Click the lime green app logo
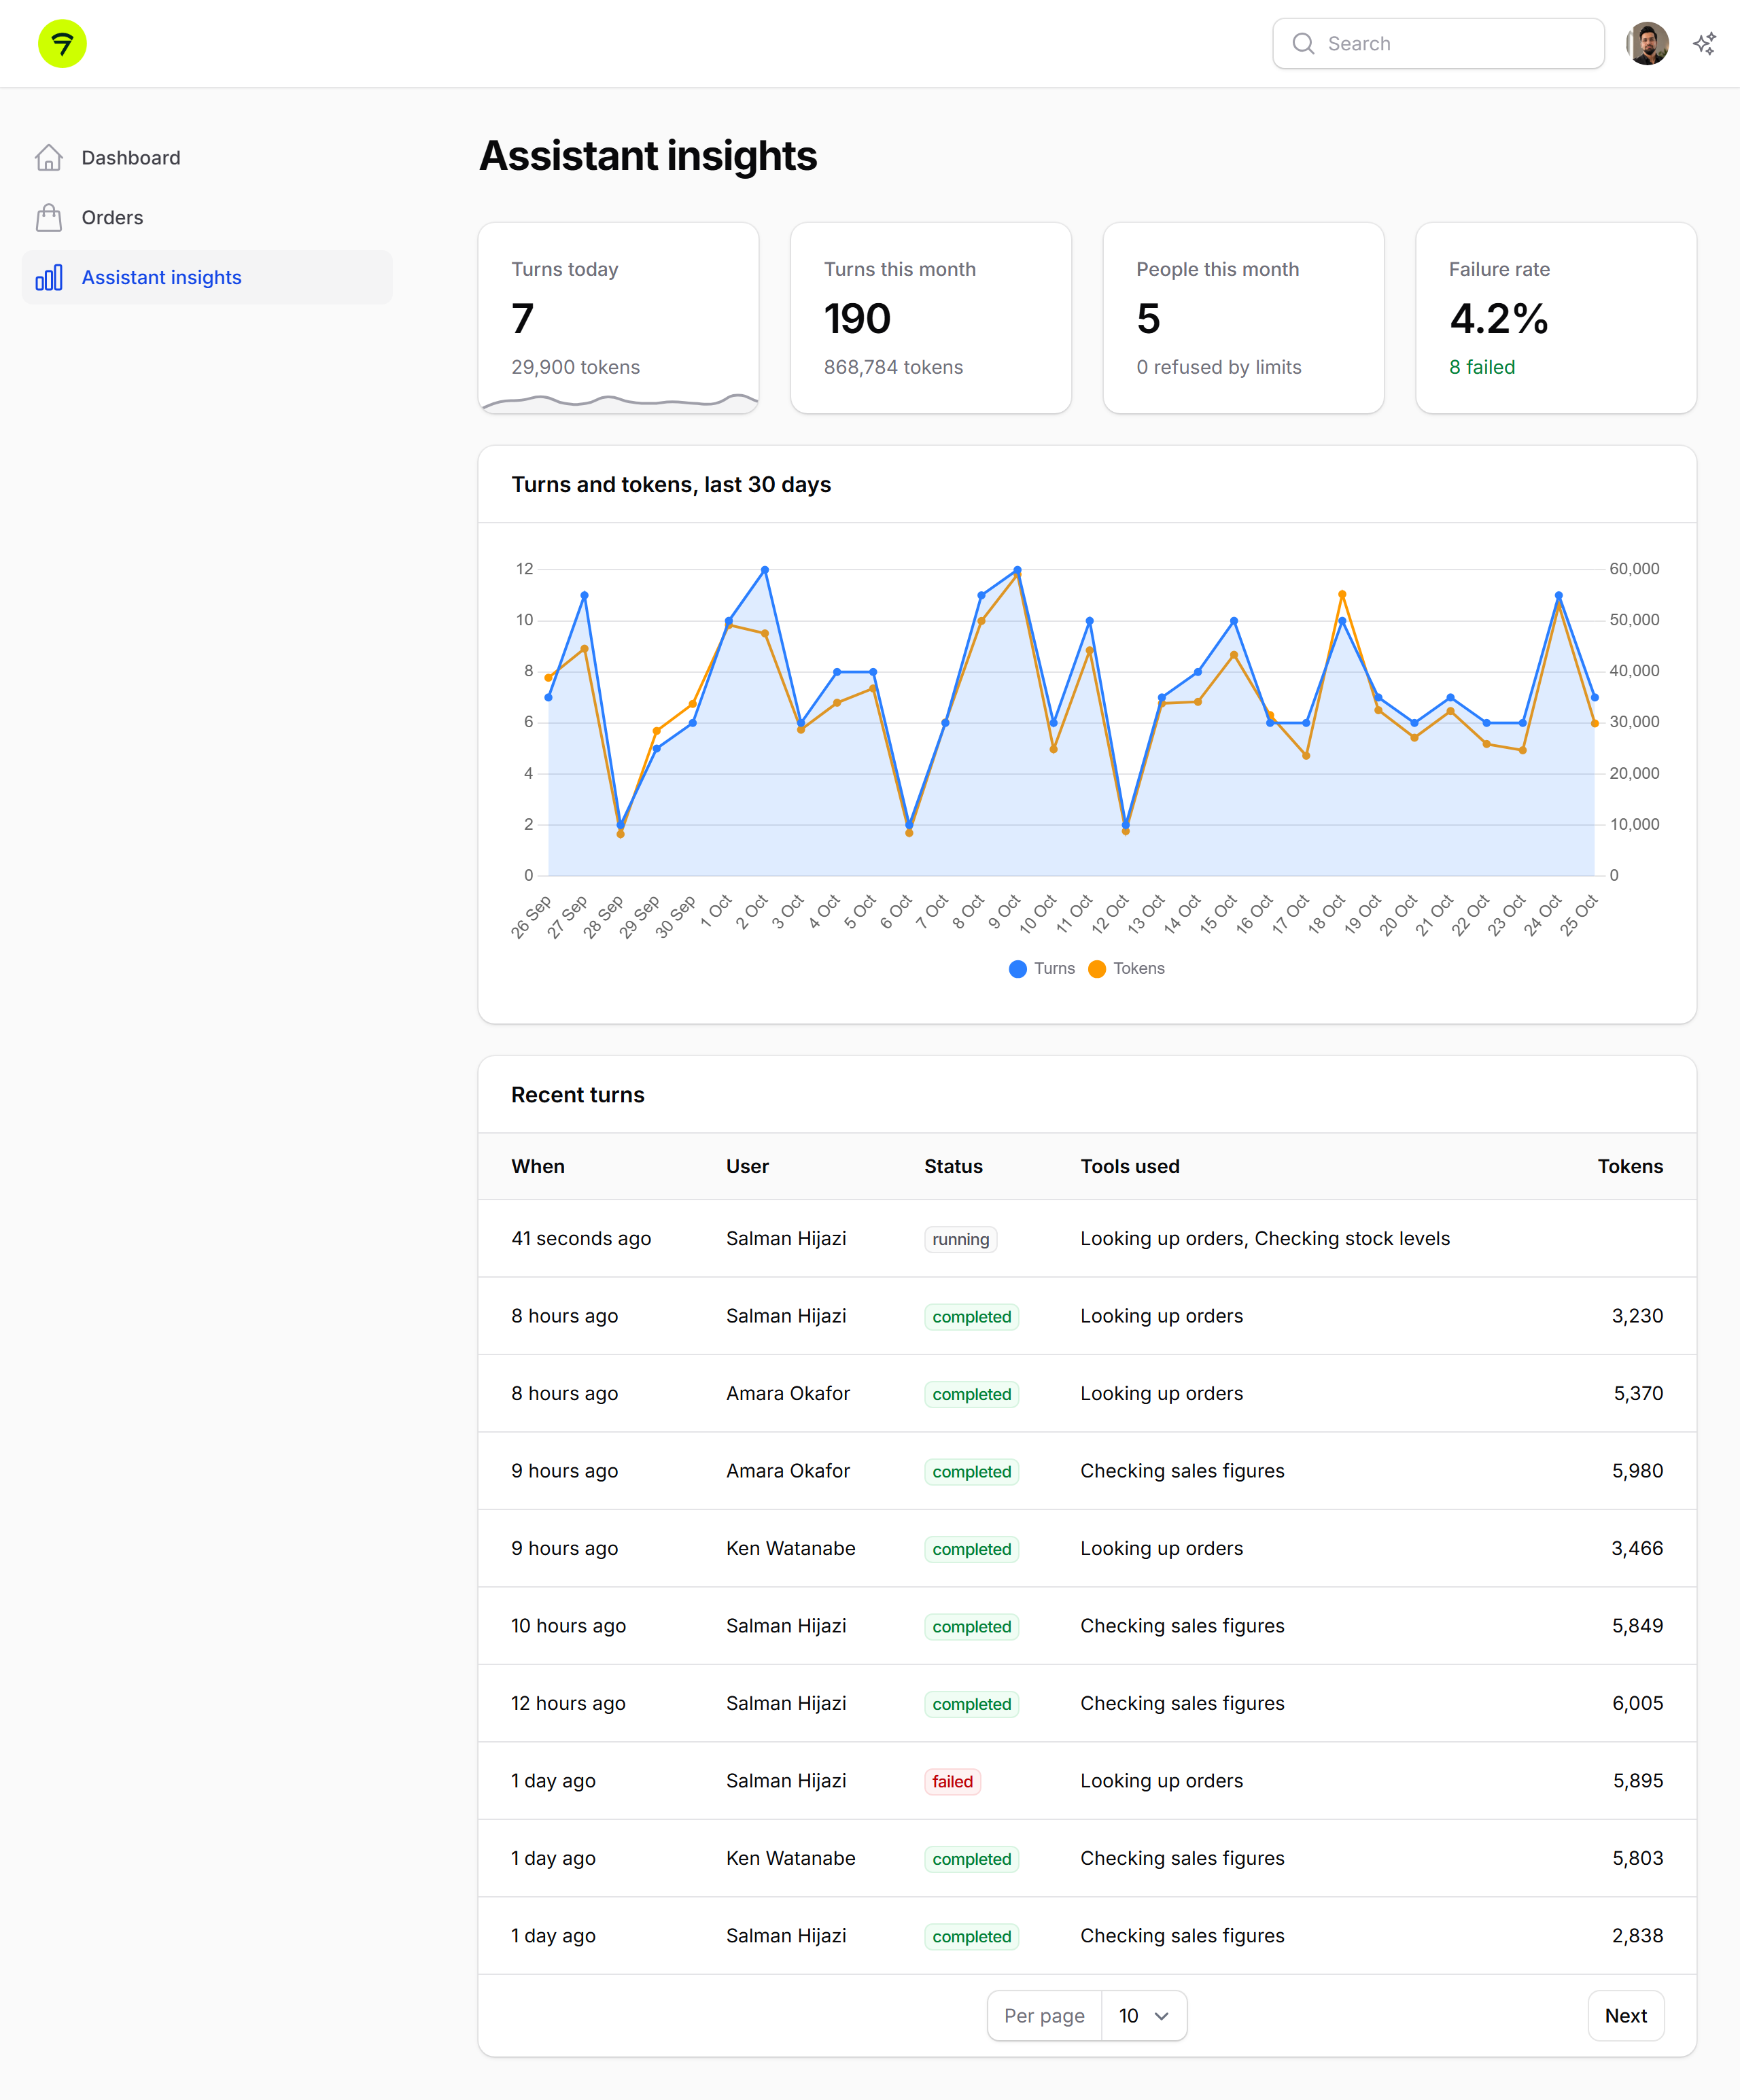The width and height of the screenshot is (1740, 2100). 62,44
